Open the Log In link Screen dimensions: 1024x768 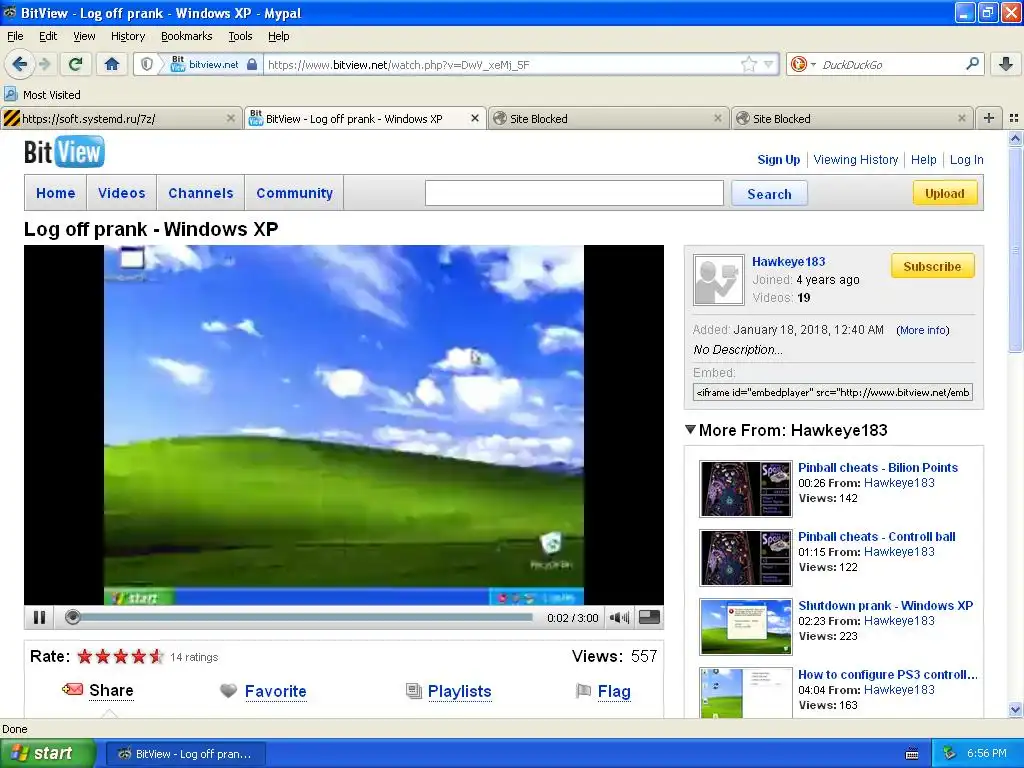pyautogui.click(x=966, y=160)
